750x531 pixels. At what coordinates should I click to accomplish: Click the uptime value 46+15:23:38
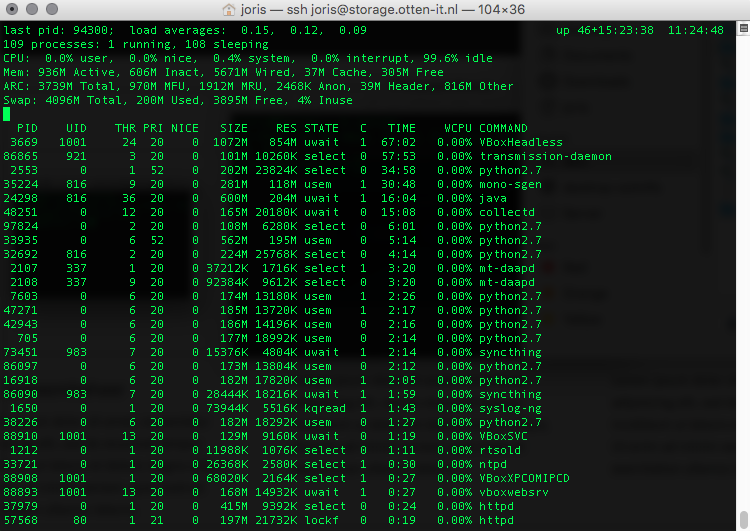tap(615, 30)
